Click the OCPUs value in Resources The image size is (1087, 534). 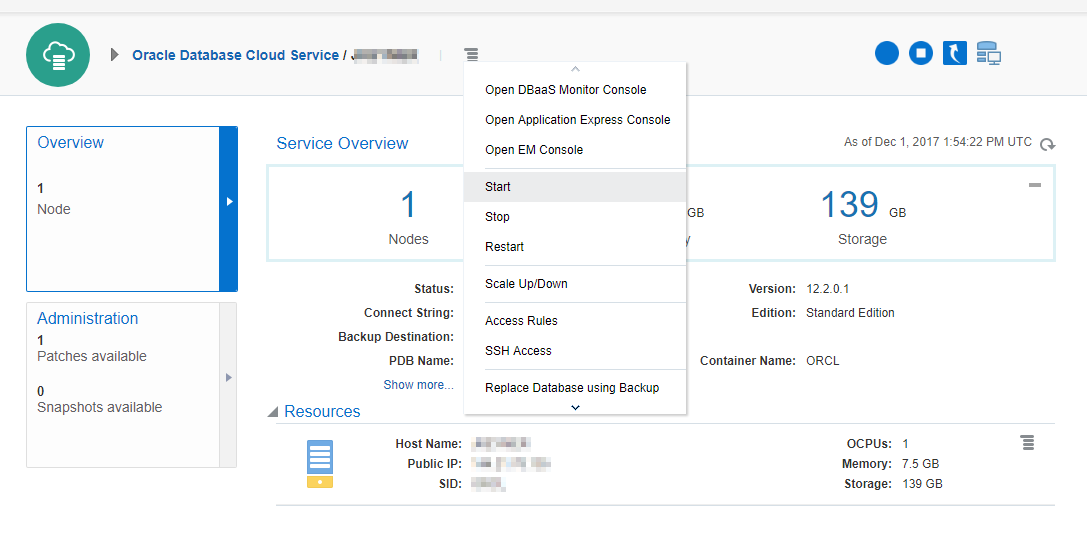pyautogui.click(x=905, y=444)
